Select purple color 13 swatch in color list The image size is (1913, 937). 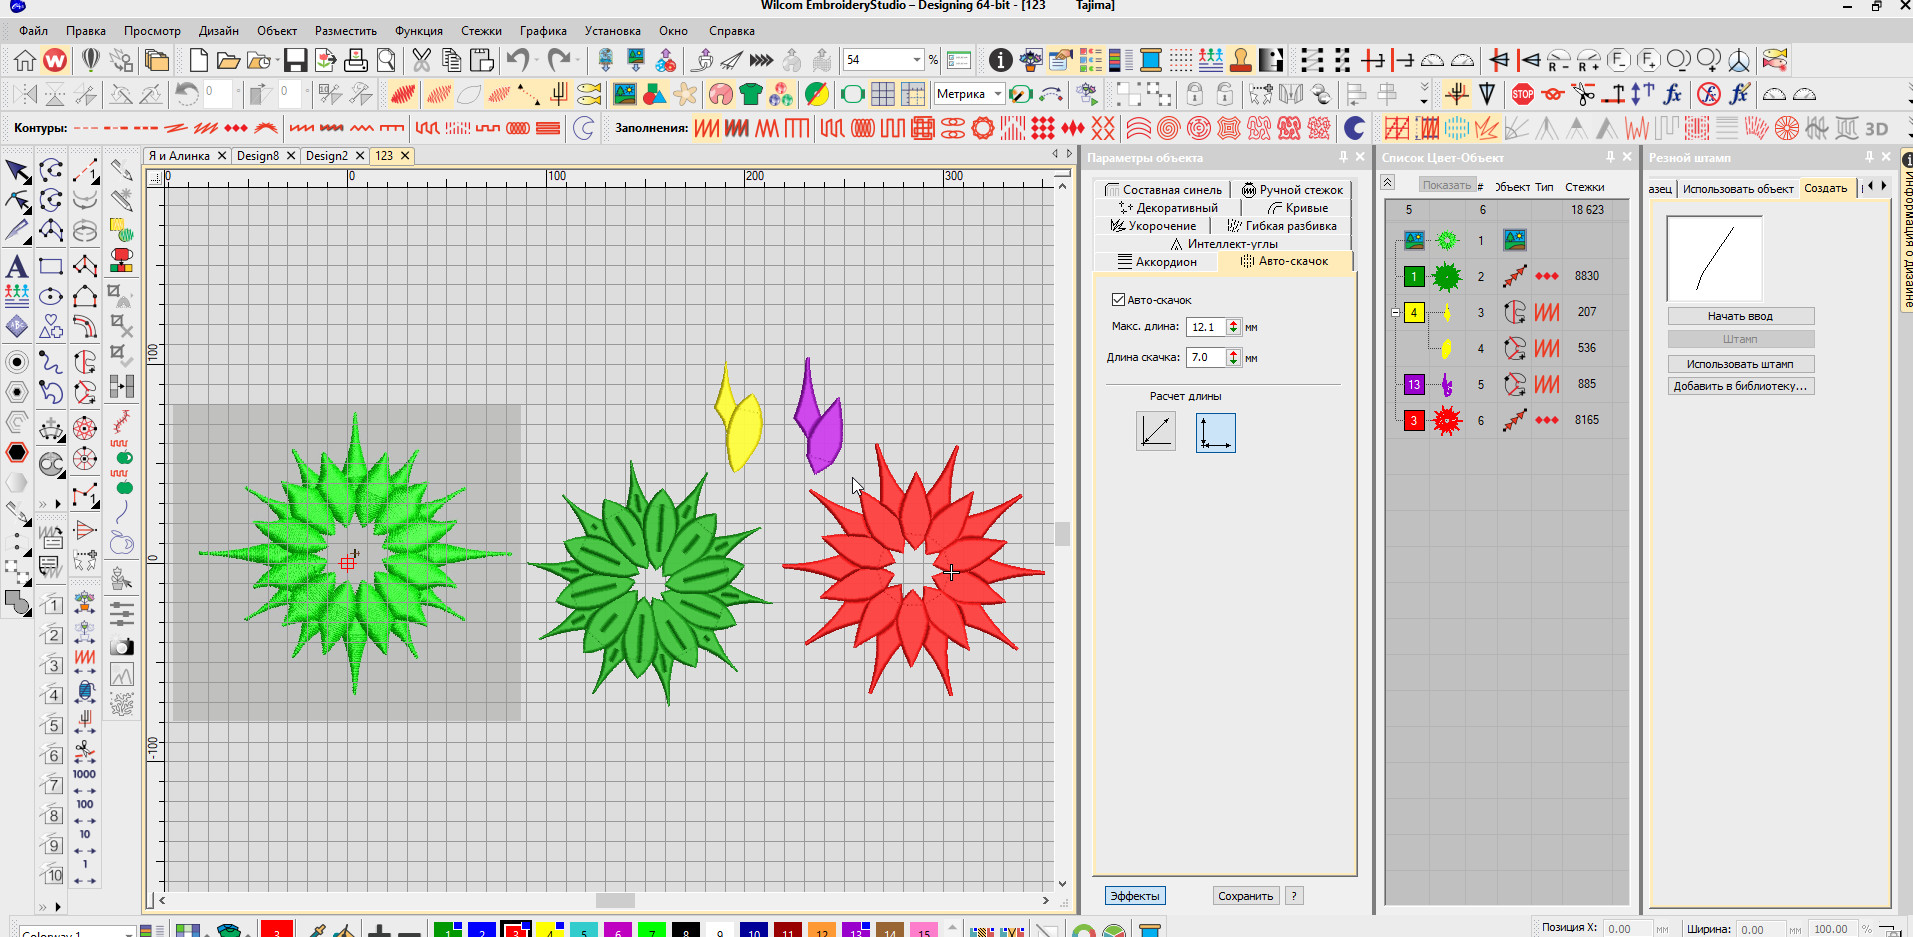(x=1414, y=384)
